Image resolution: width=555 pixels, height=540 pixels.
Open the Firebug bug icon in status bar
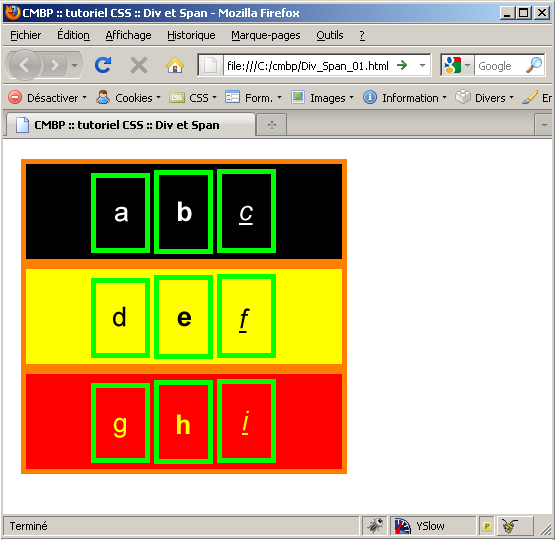[x=374, y=526]
